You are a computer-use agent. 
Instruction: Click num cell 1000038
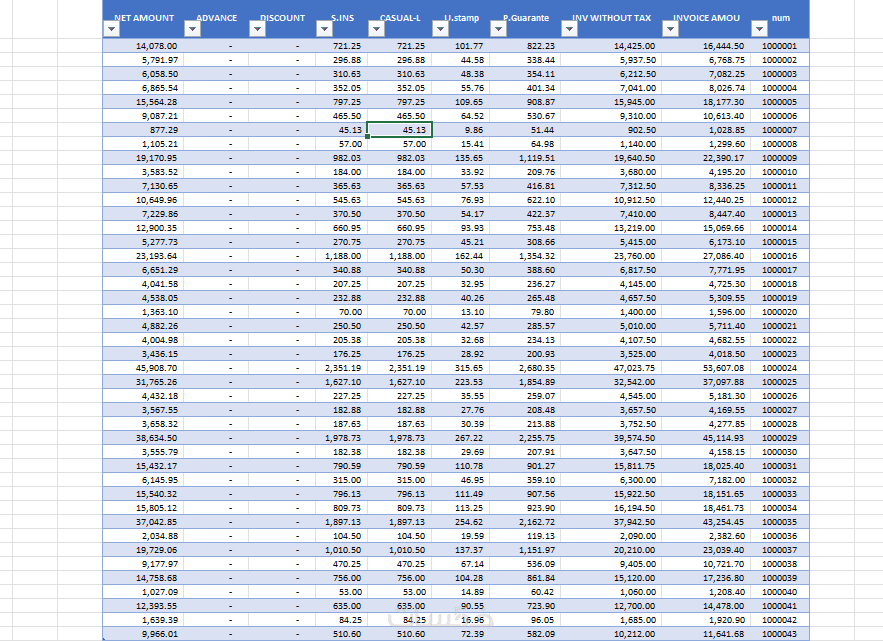click(x=779, y=564)
